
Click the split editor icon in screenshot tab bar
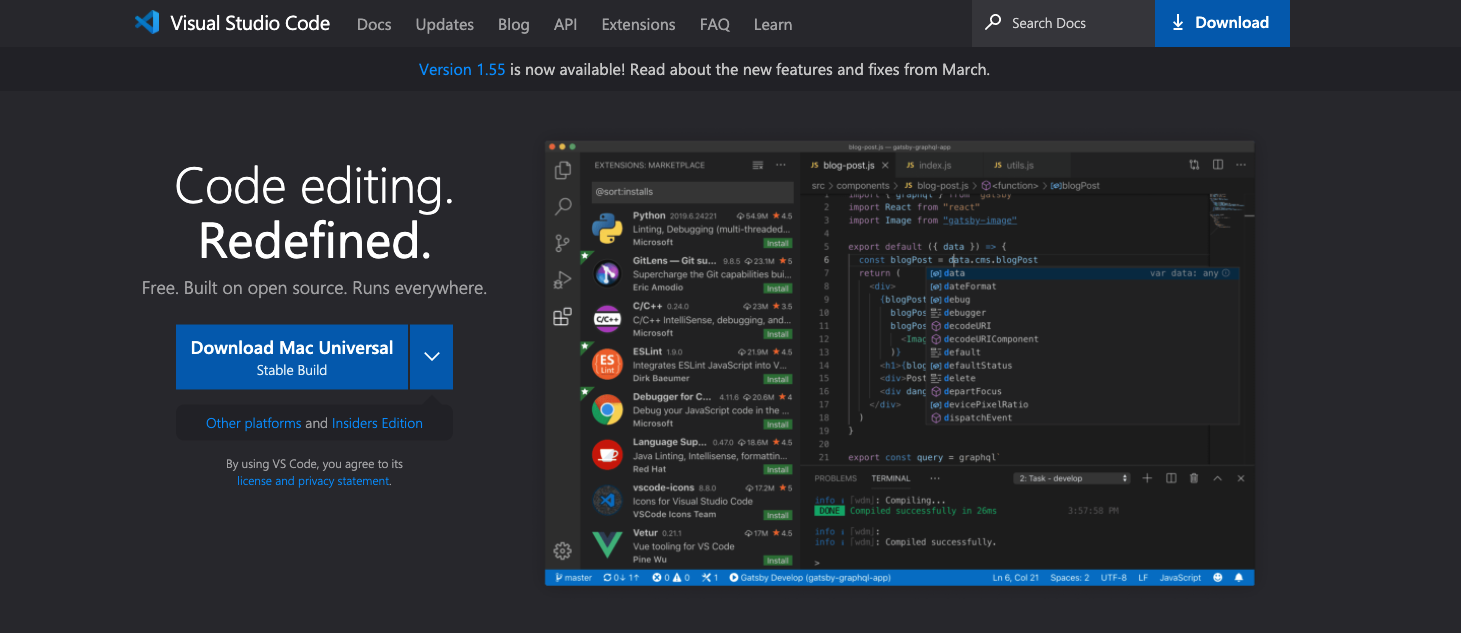click(x=1218, y=165)
